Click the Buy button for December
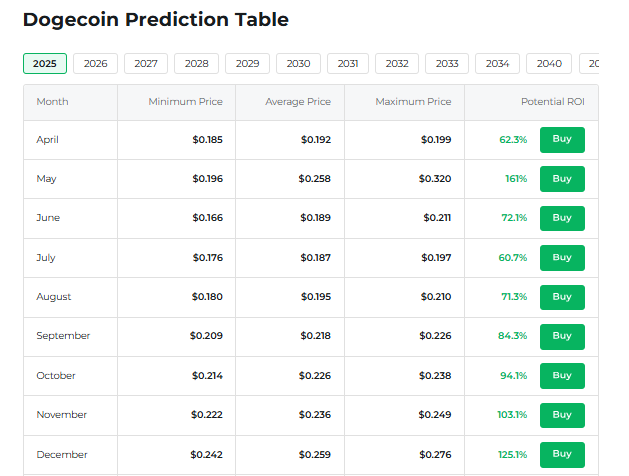 coord(562,455)
